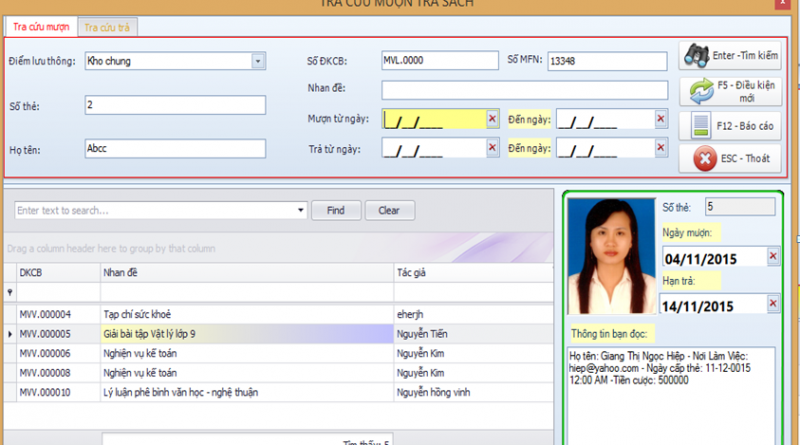Clear the Trả từ ngày date
Image resolution: width=800 pixels, height=445 pixels.
point(492,148)
